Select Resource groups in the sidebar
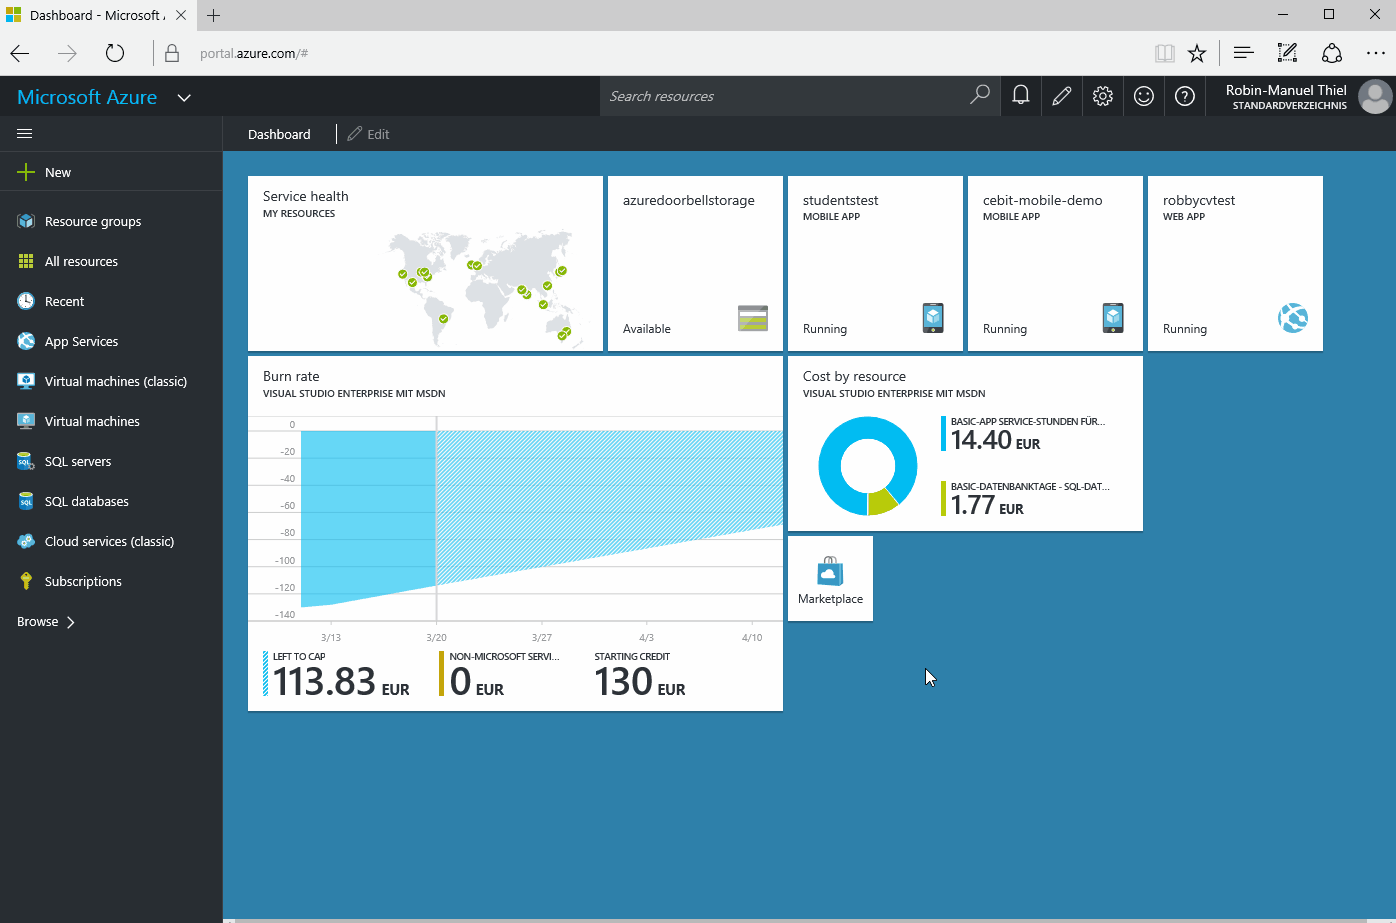The height and width of the screenshot is (923, 1396). (92, 222)
